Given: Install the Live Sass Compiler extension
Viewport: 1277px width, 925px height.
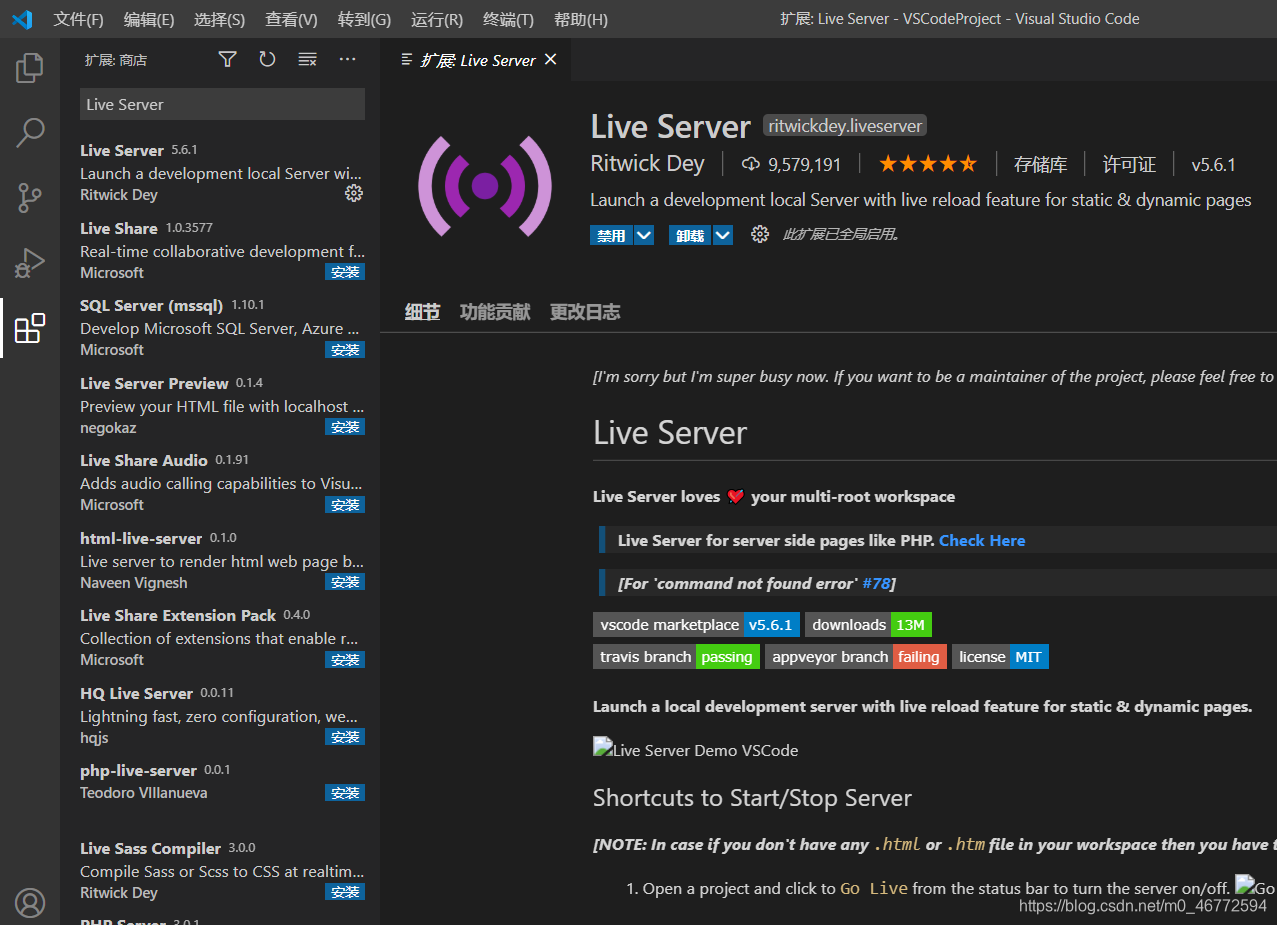Looking at the screenshot, I should [x=345, y=892].
